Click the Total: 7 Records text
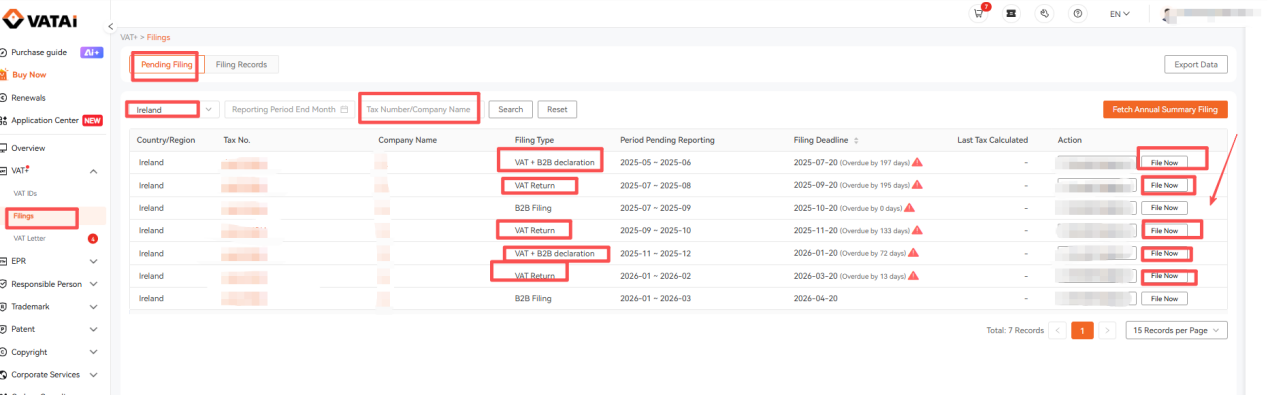The image size is (1268, 395). (1015, 330)
